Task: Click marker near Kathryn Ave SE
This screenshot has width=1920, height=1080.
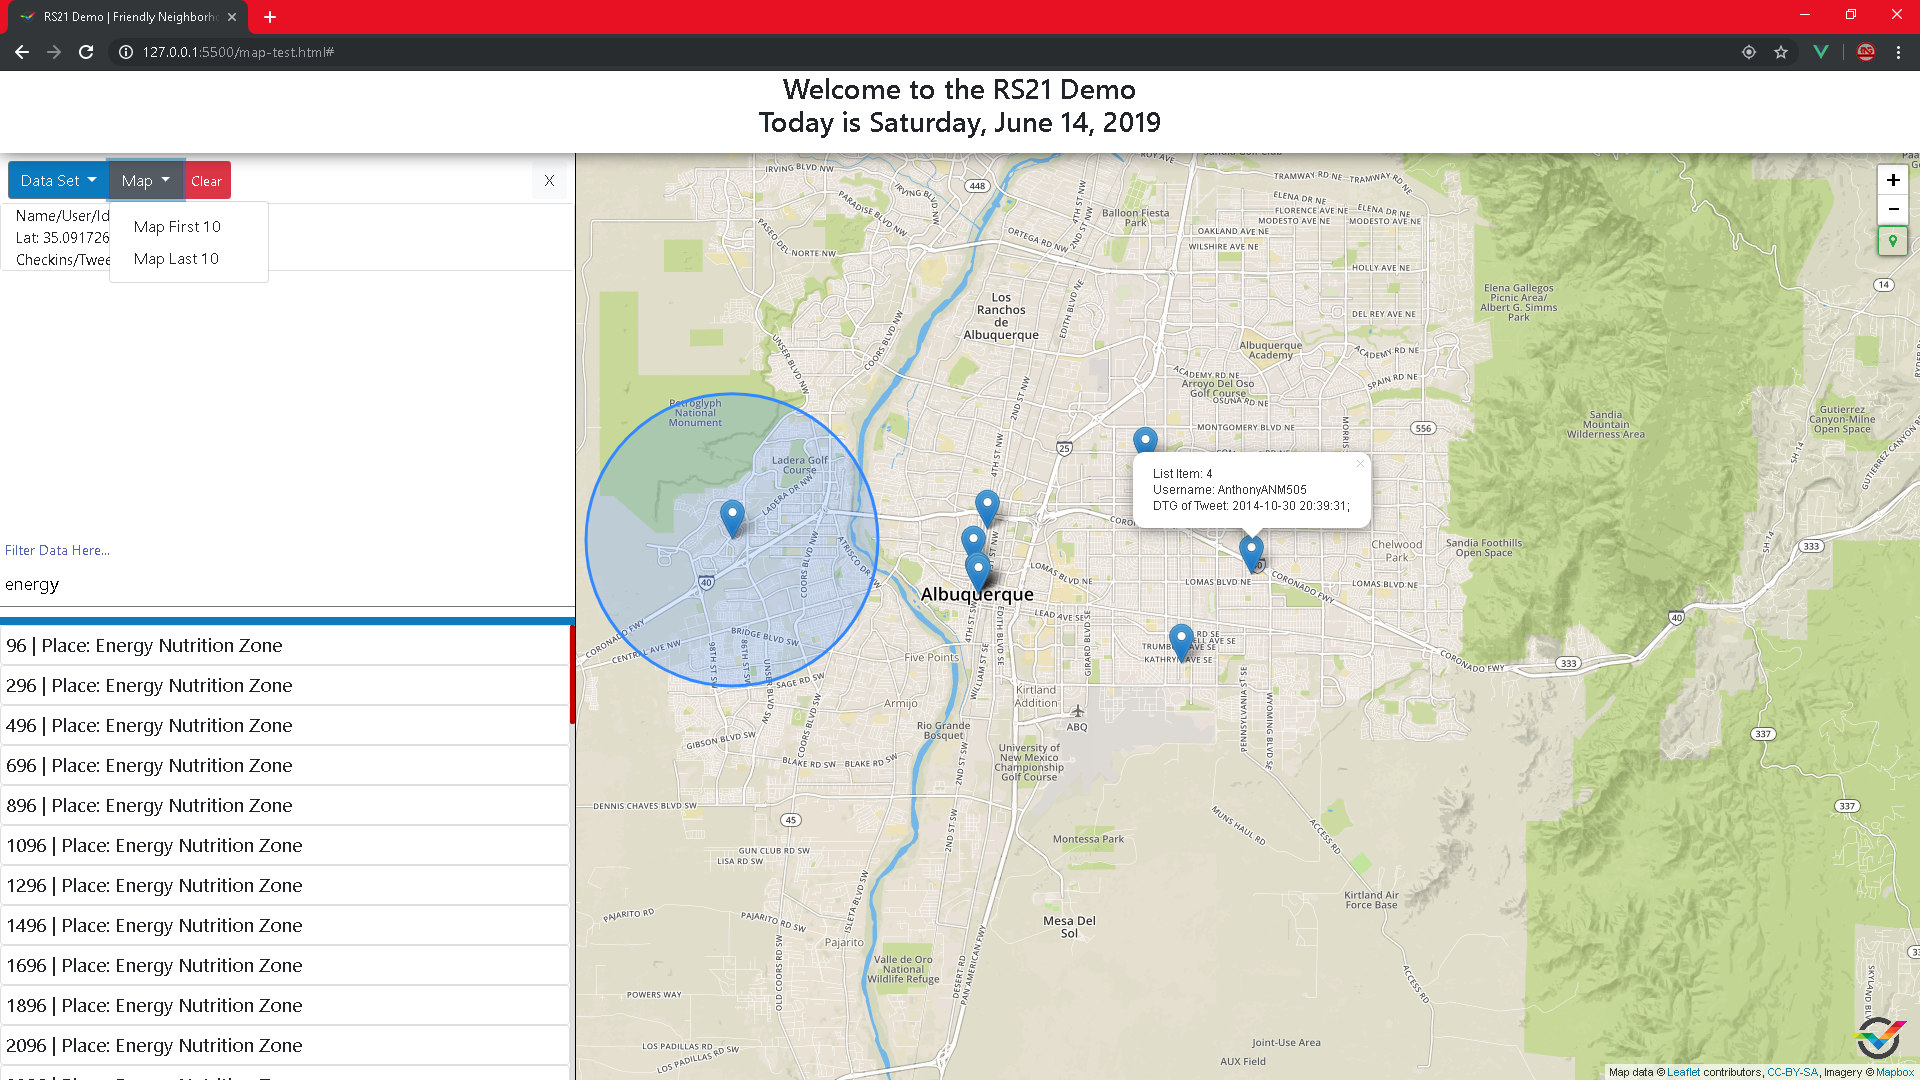Action: point(1181,643)
